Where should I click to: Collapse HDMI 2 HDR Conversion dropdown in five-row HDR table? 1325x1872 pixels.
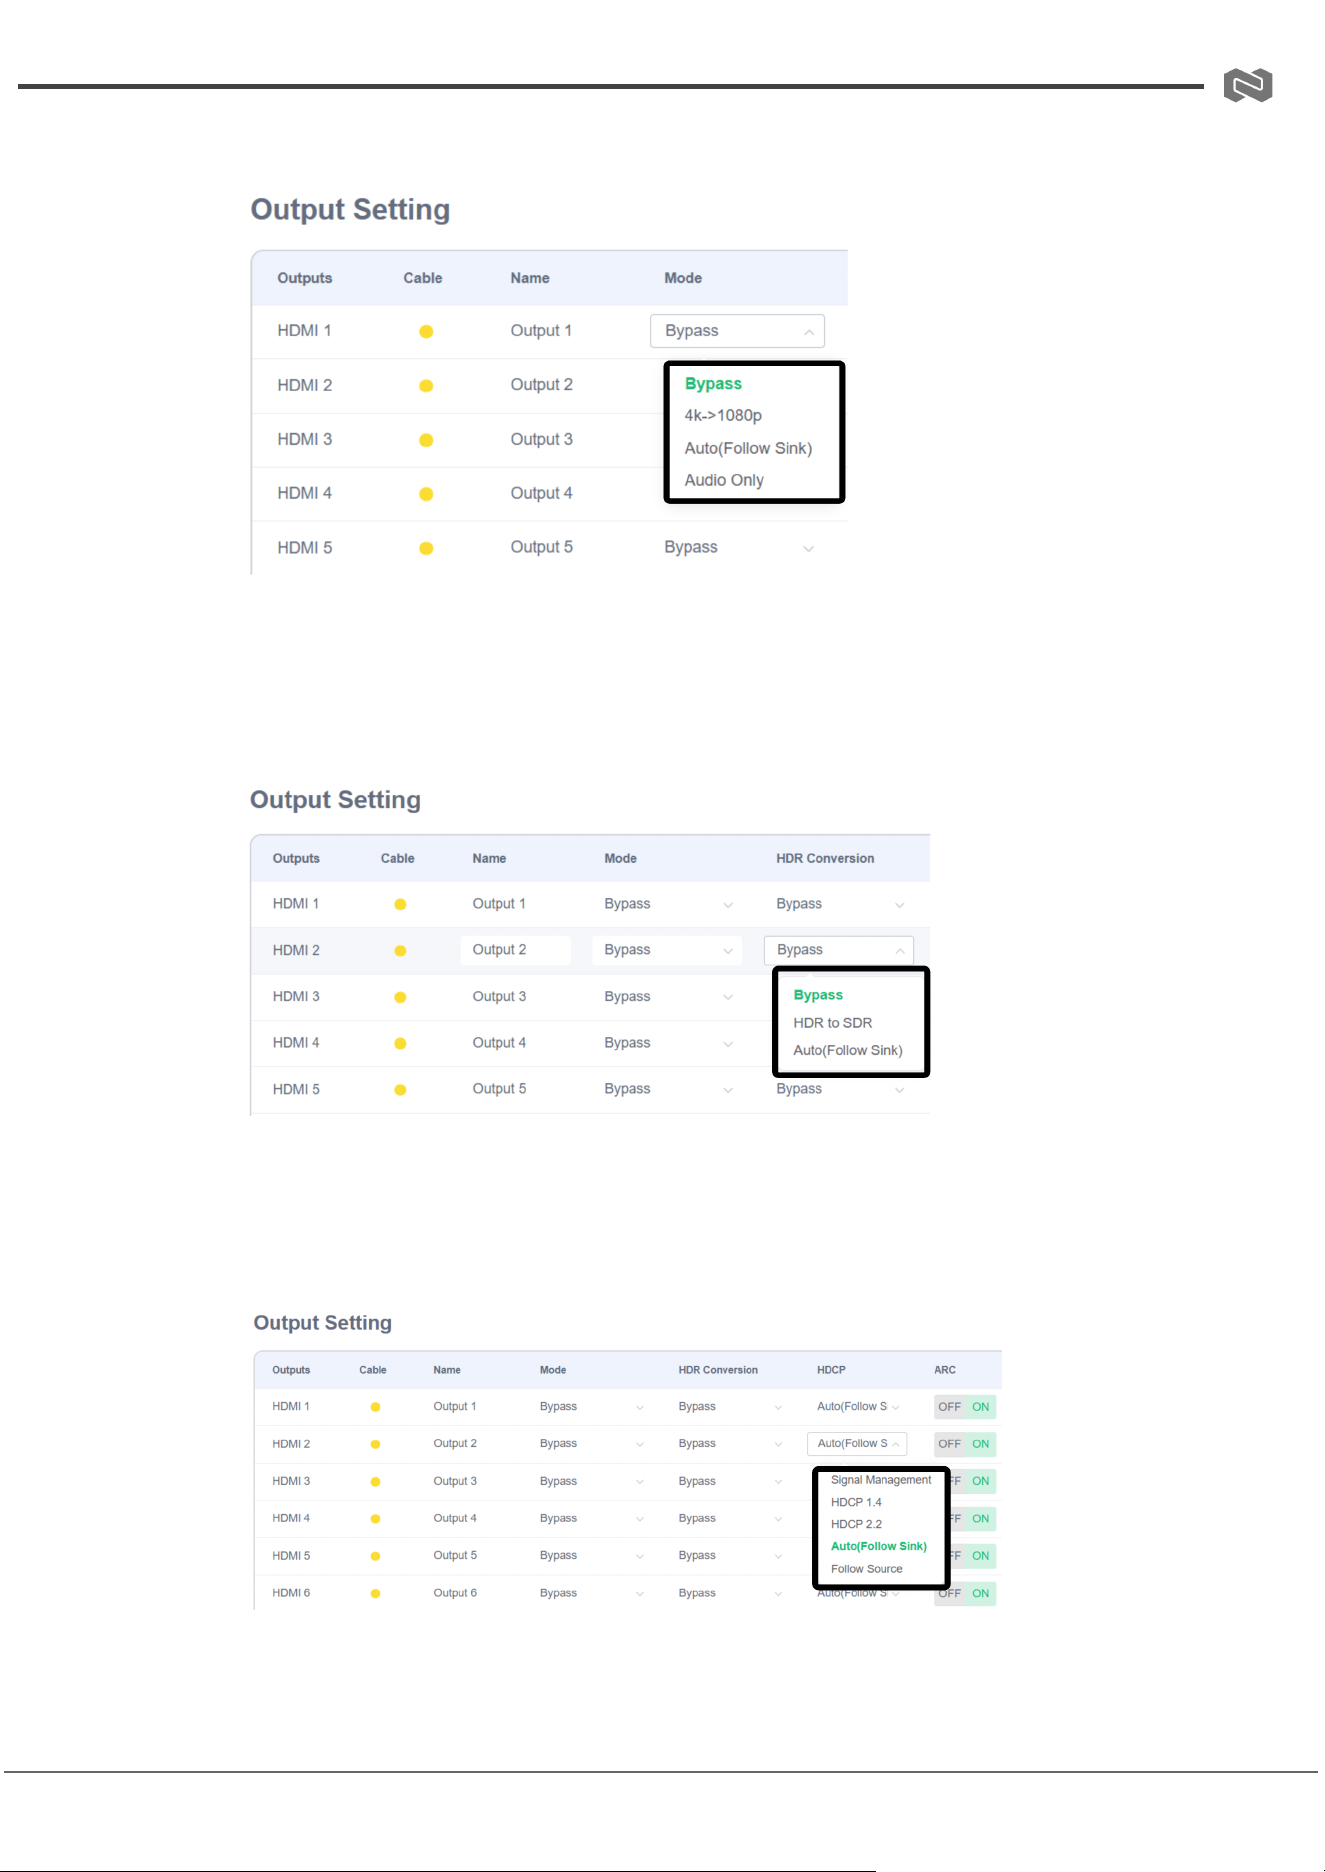click(839, 950)
